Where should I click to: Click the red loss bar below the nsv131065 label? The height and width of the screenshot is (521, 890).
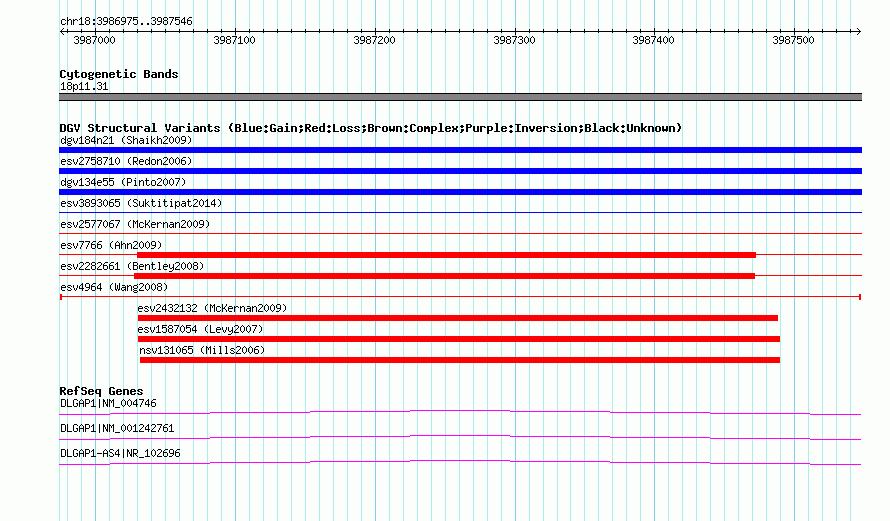pyautogui.click(x=460, y=360)
